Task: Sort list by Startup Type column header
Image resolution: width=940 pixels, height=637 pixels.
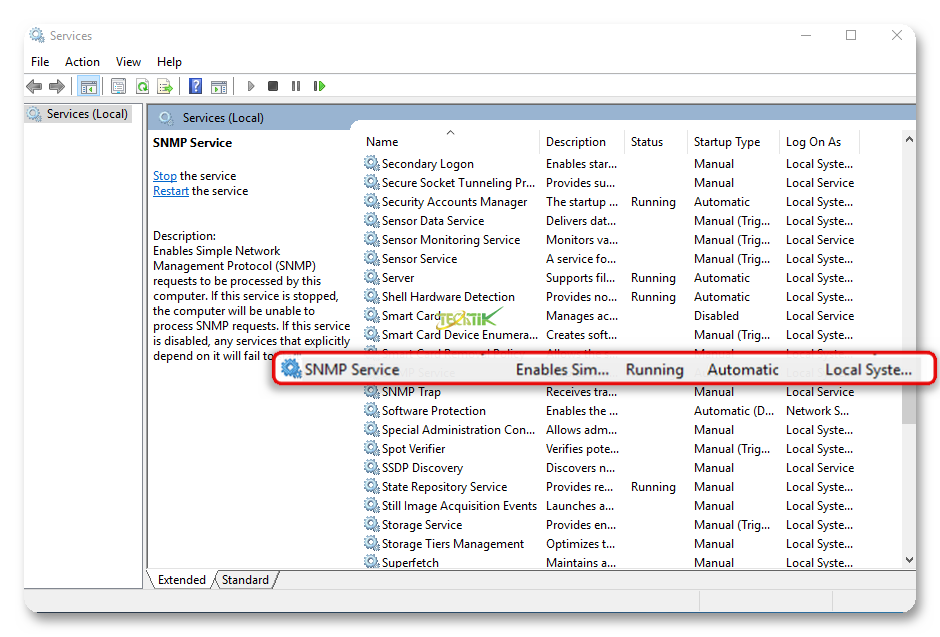Action: (x=727, y=142)
